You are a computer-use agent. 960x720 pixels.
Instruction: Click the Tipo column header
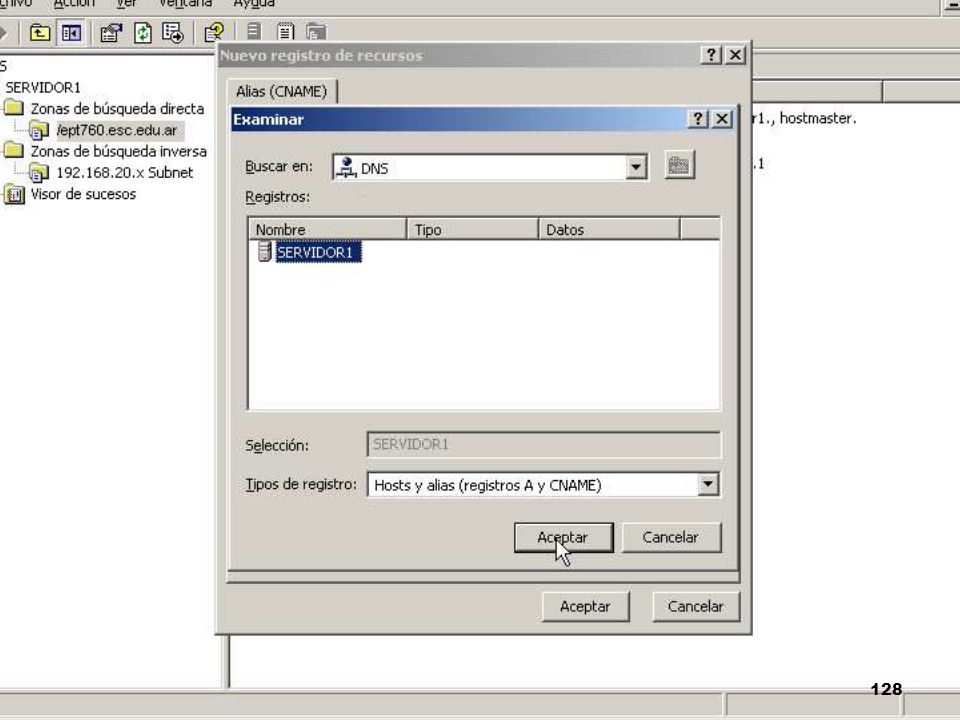[473, 230]
